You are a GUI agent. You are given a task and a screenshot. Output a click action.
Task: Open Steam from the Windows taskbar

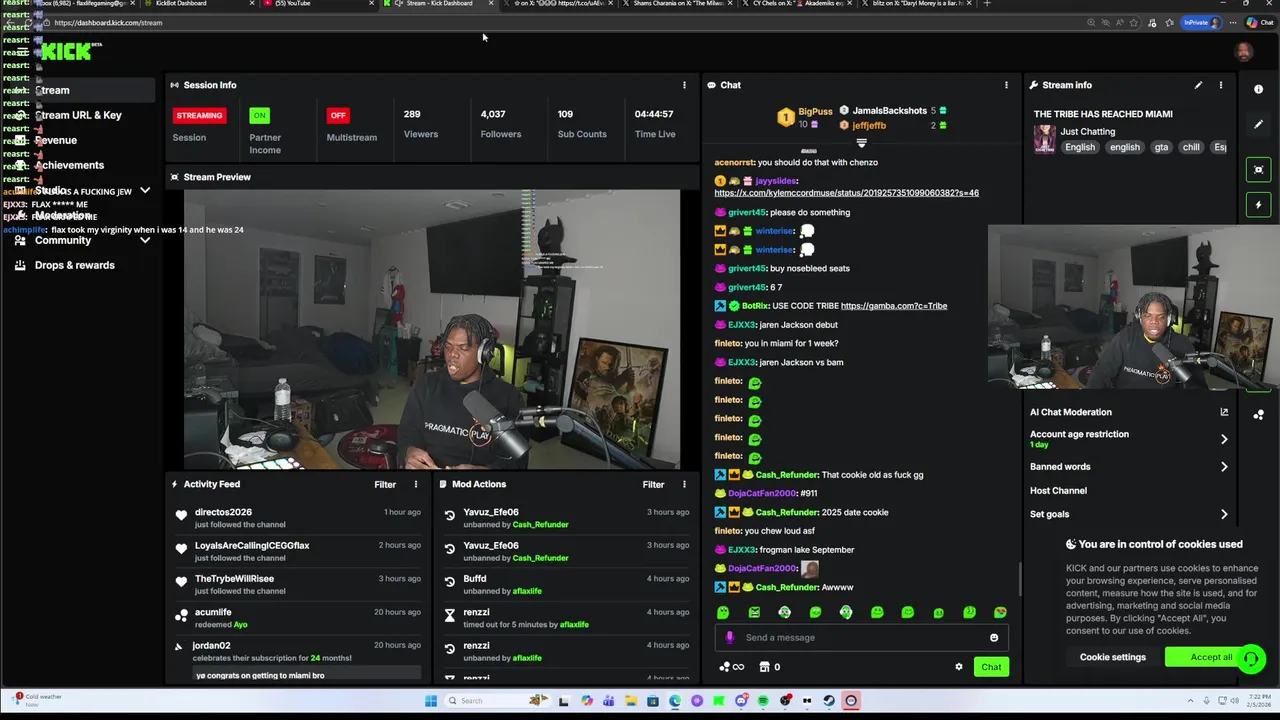point(829,701)
